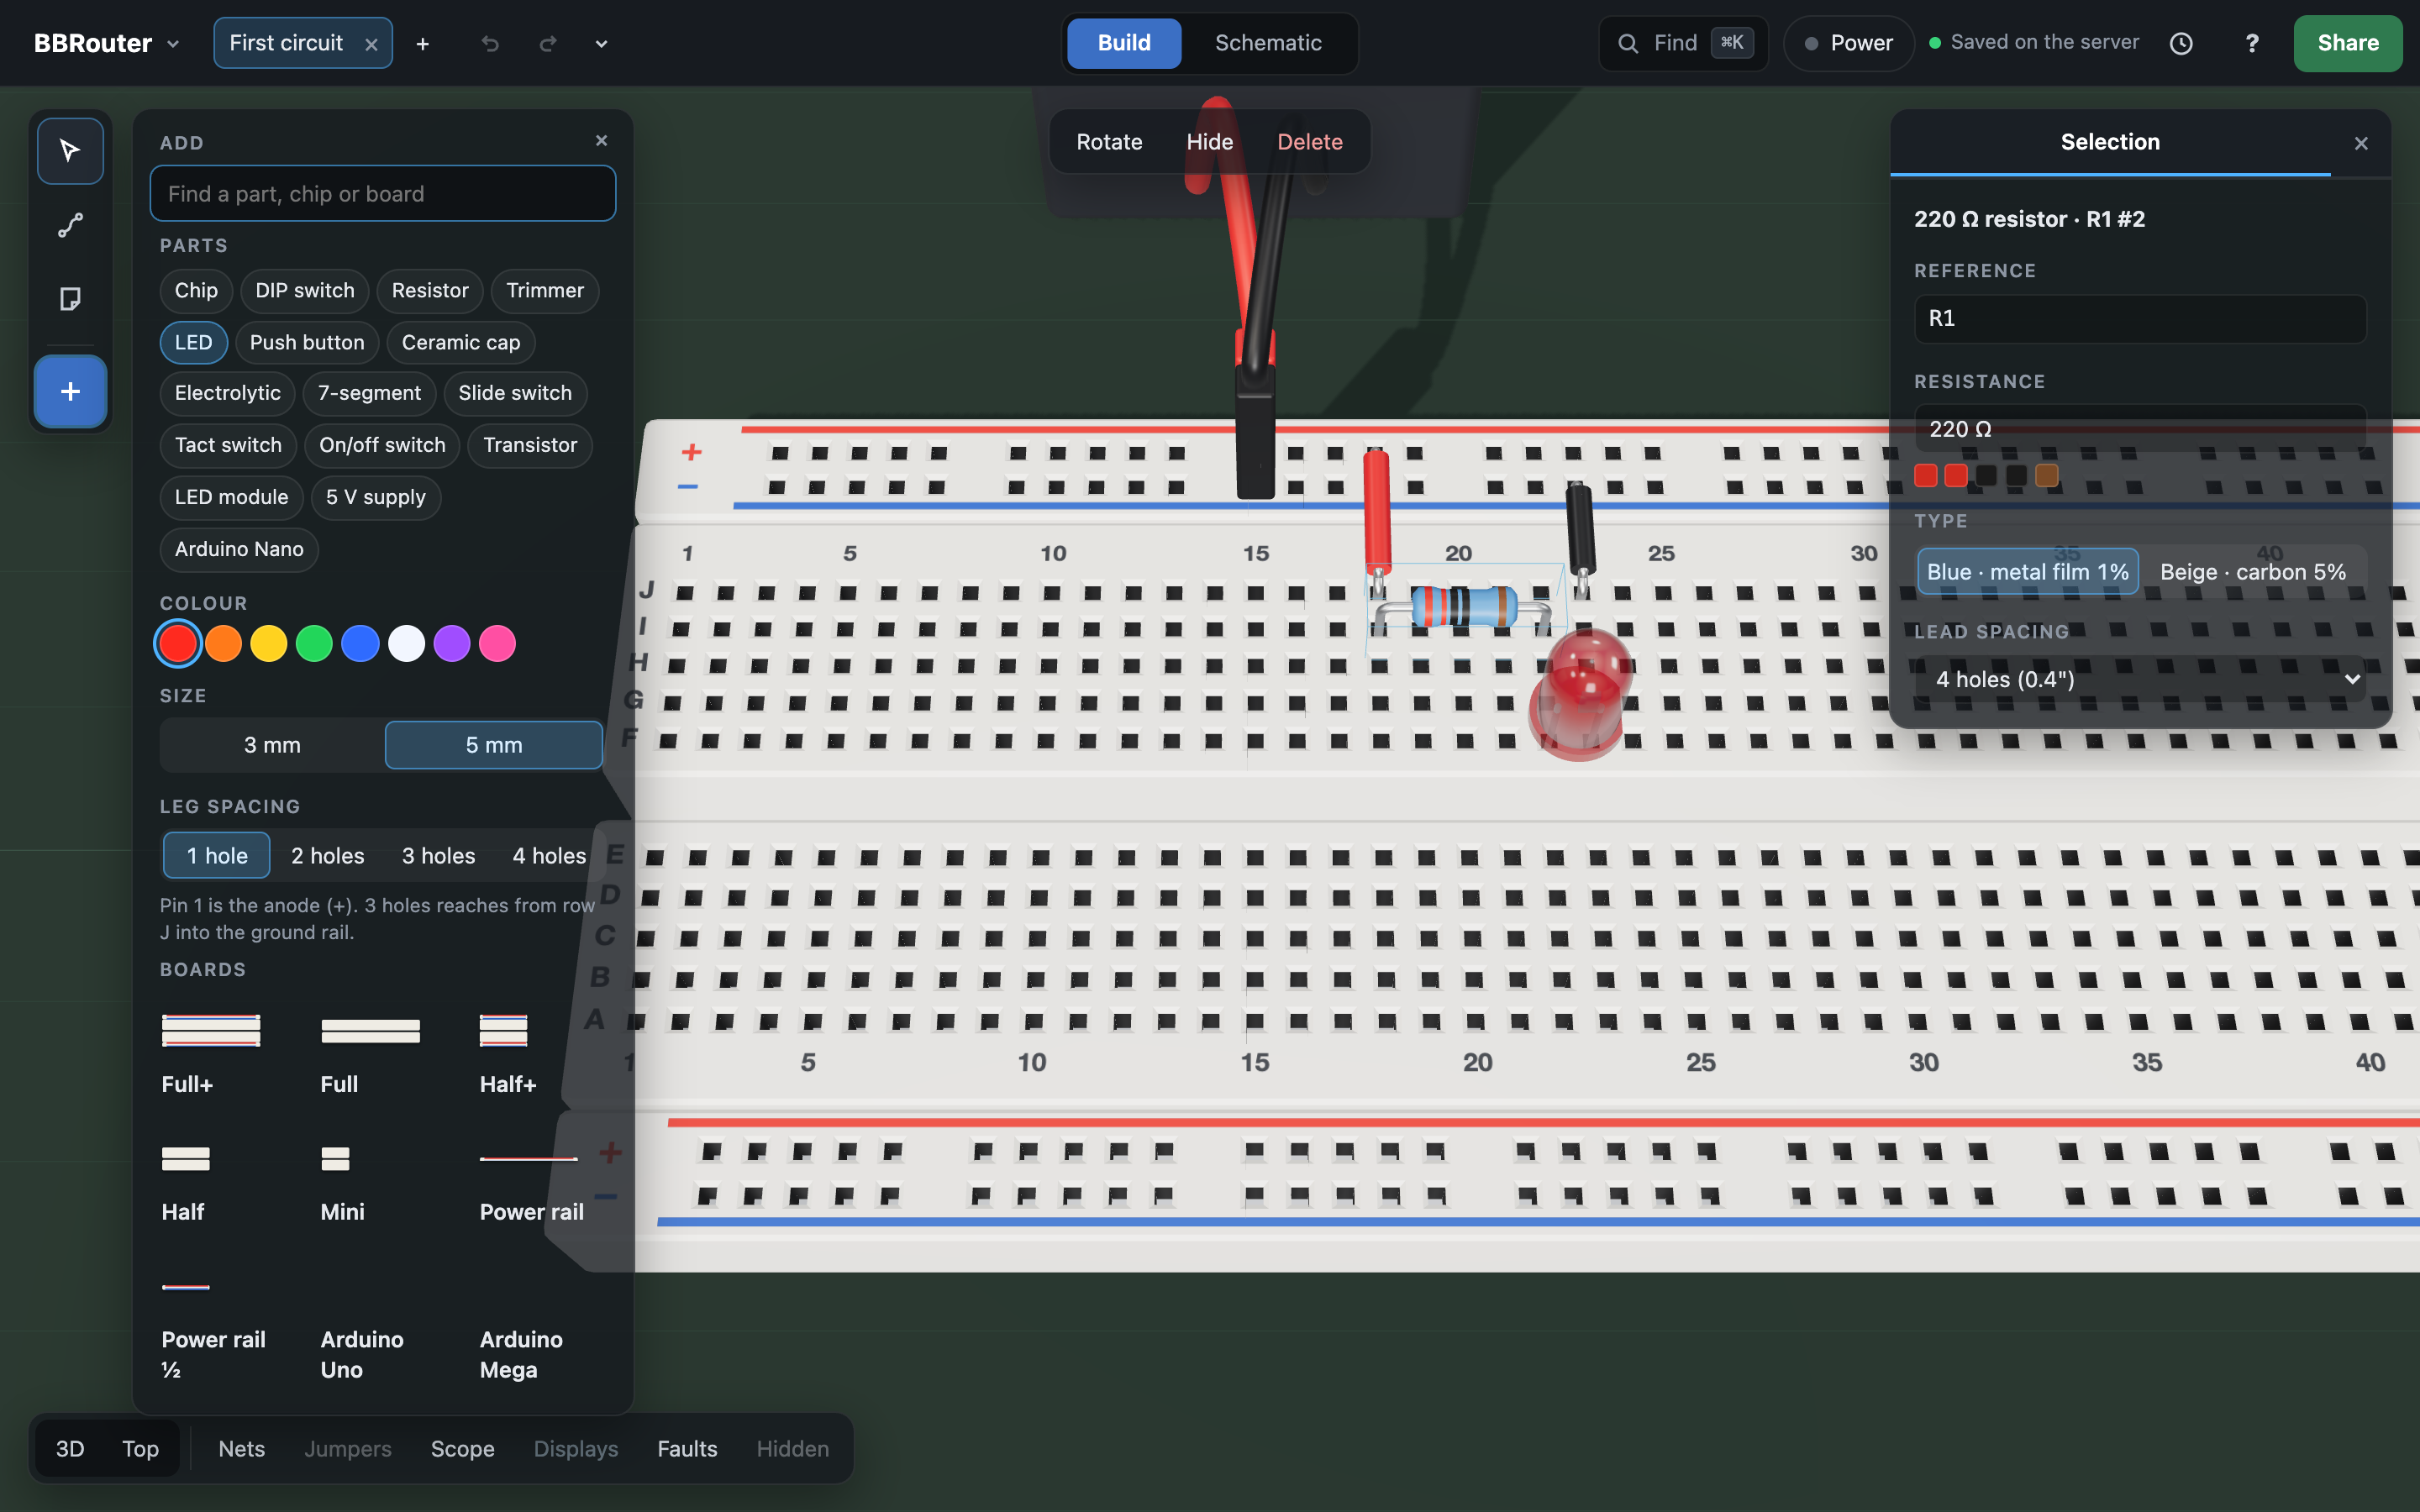The height and width of the screenshot is (1512, 2420).
Task: Click the redo arrow icon
Action: [547, 43]
